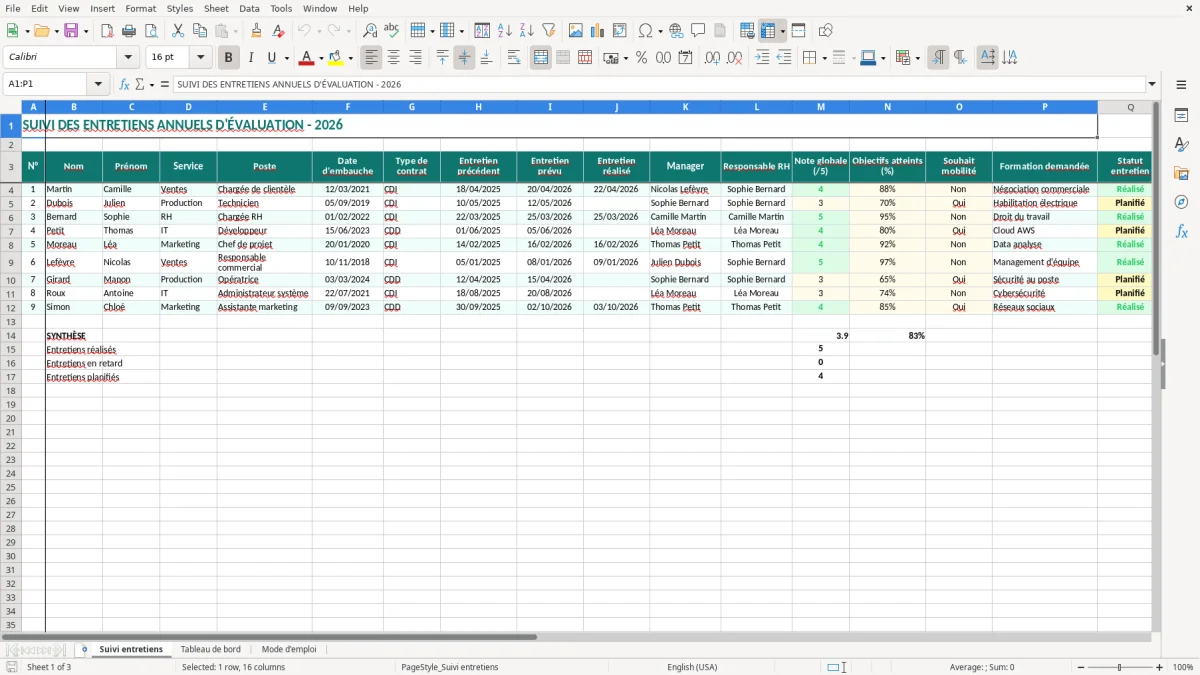The height and width of the screenshot is (675, 1200).
Task: Open the sidebar Gallery panel
Action: click(x=1182, y=174)
